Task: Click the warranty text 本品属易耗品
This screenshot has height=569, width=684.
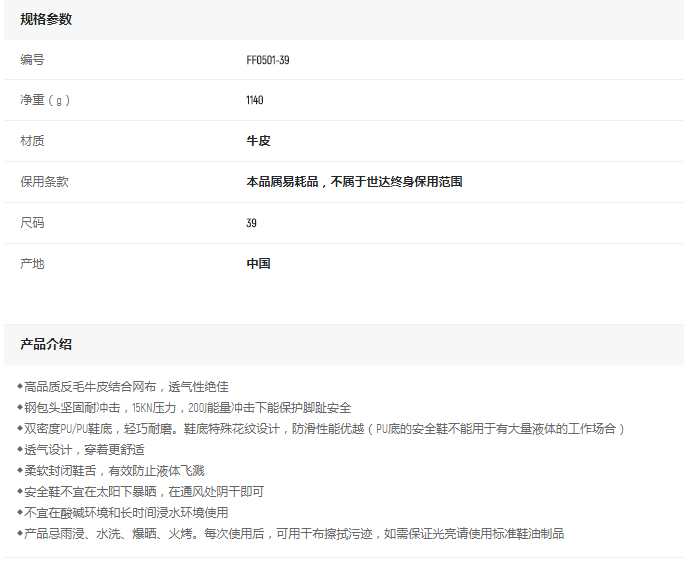Action: (282, 182)
